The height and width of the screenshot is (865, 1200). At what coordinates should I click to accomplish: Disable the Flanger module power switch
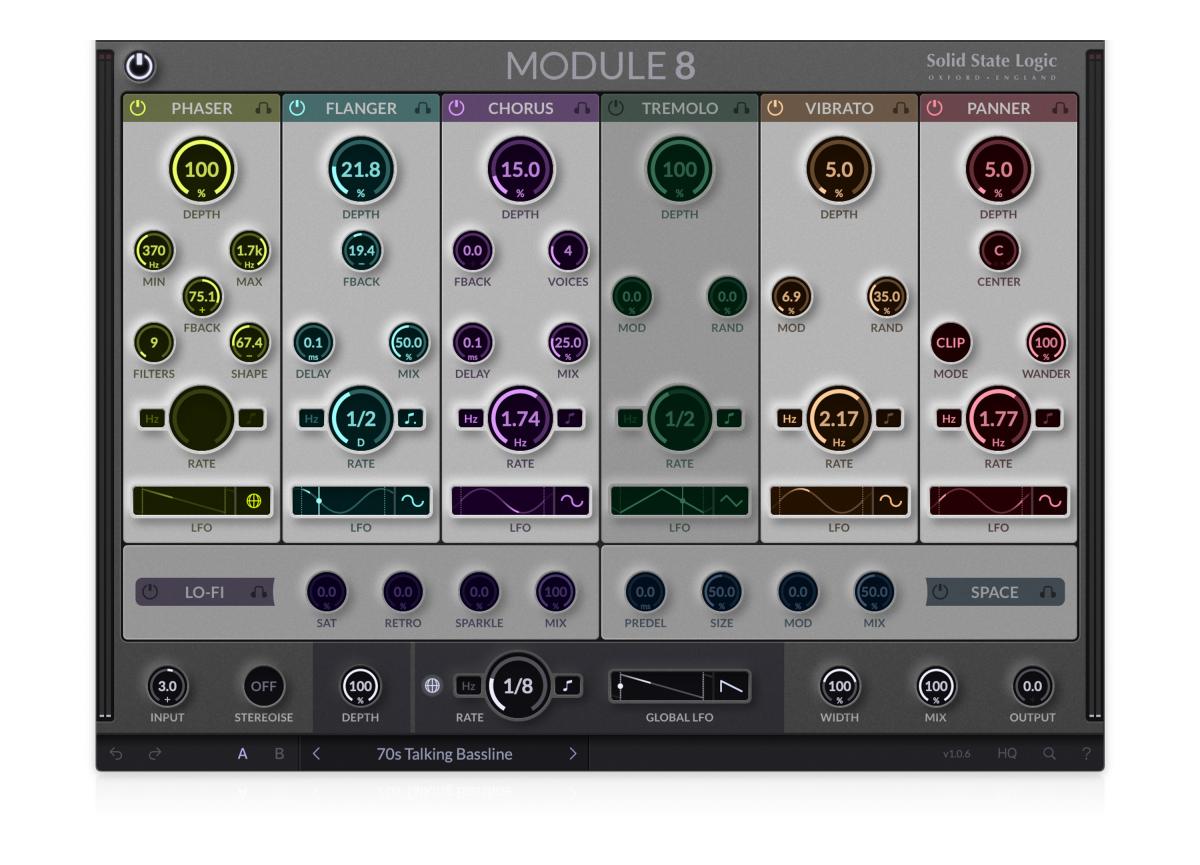pos(297,108)
